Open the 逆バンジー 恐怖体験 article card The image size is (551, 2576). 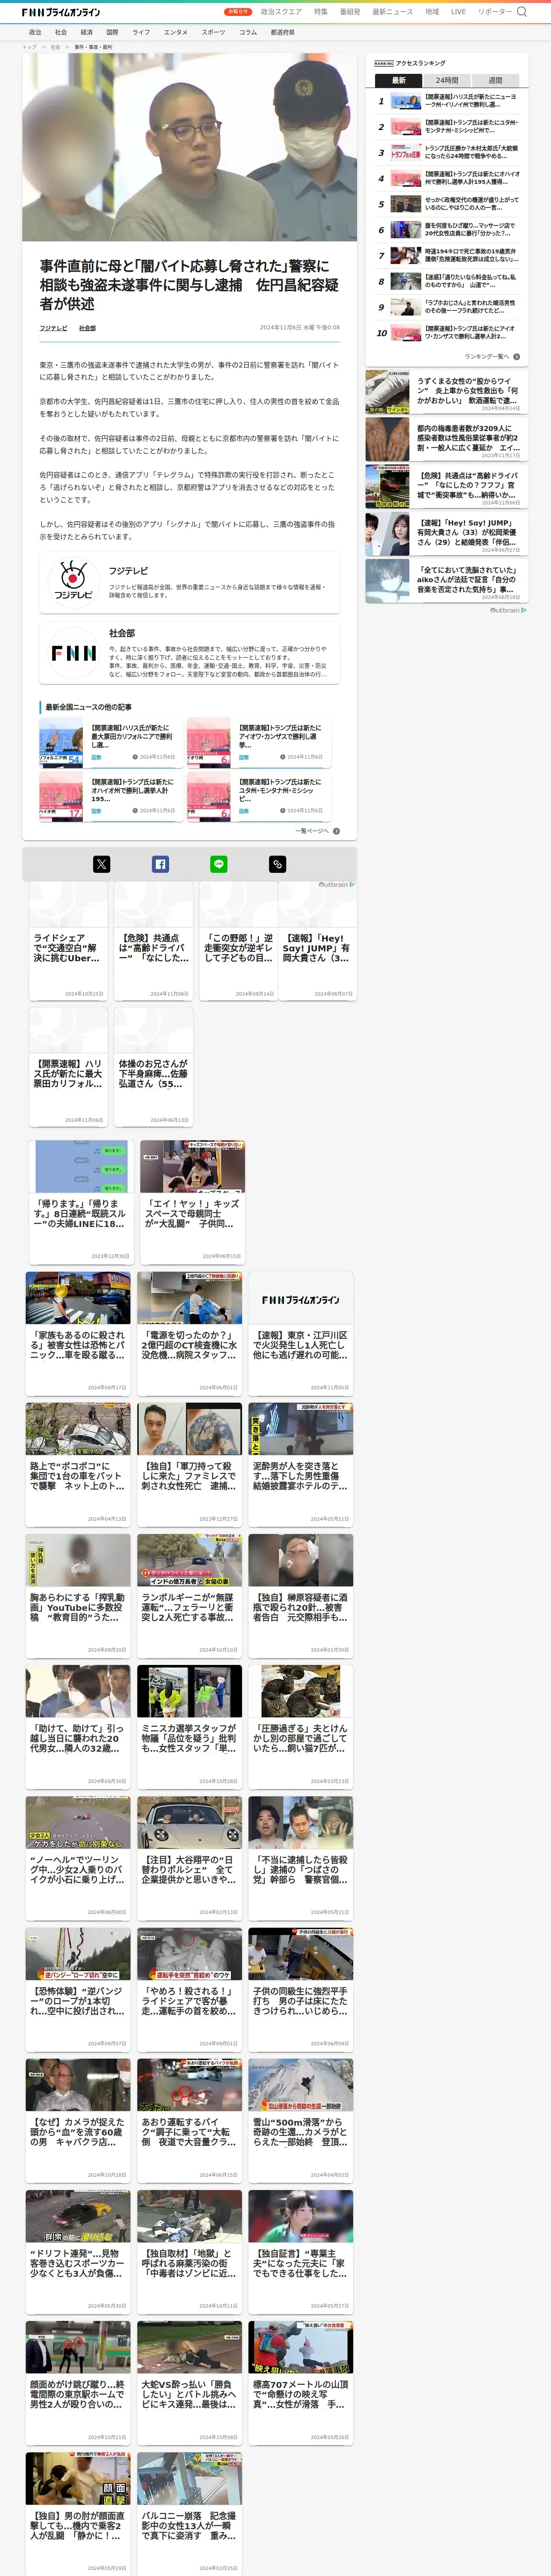tap(78, 1990)
